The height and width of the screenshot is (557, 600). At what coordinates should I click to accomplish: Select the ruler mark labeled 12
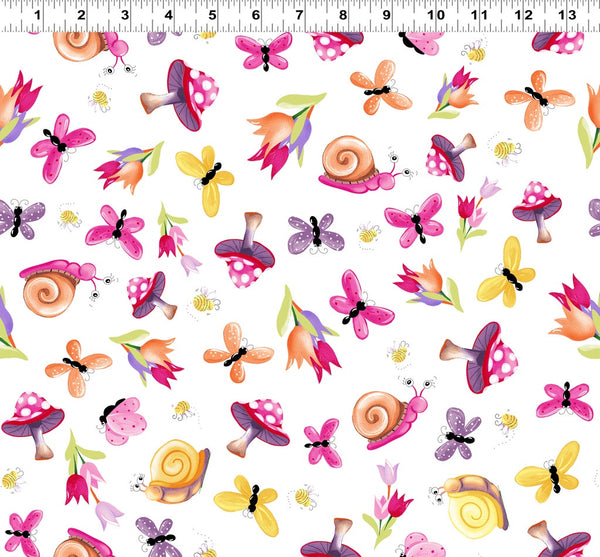(x=523, y=16)
